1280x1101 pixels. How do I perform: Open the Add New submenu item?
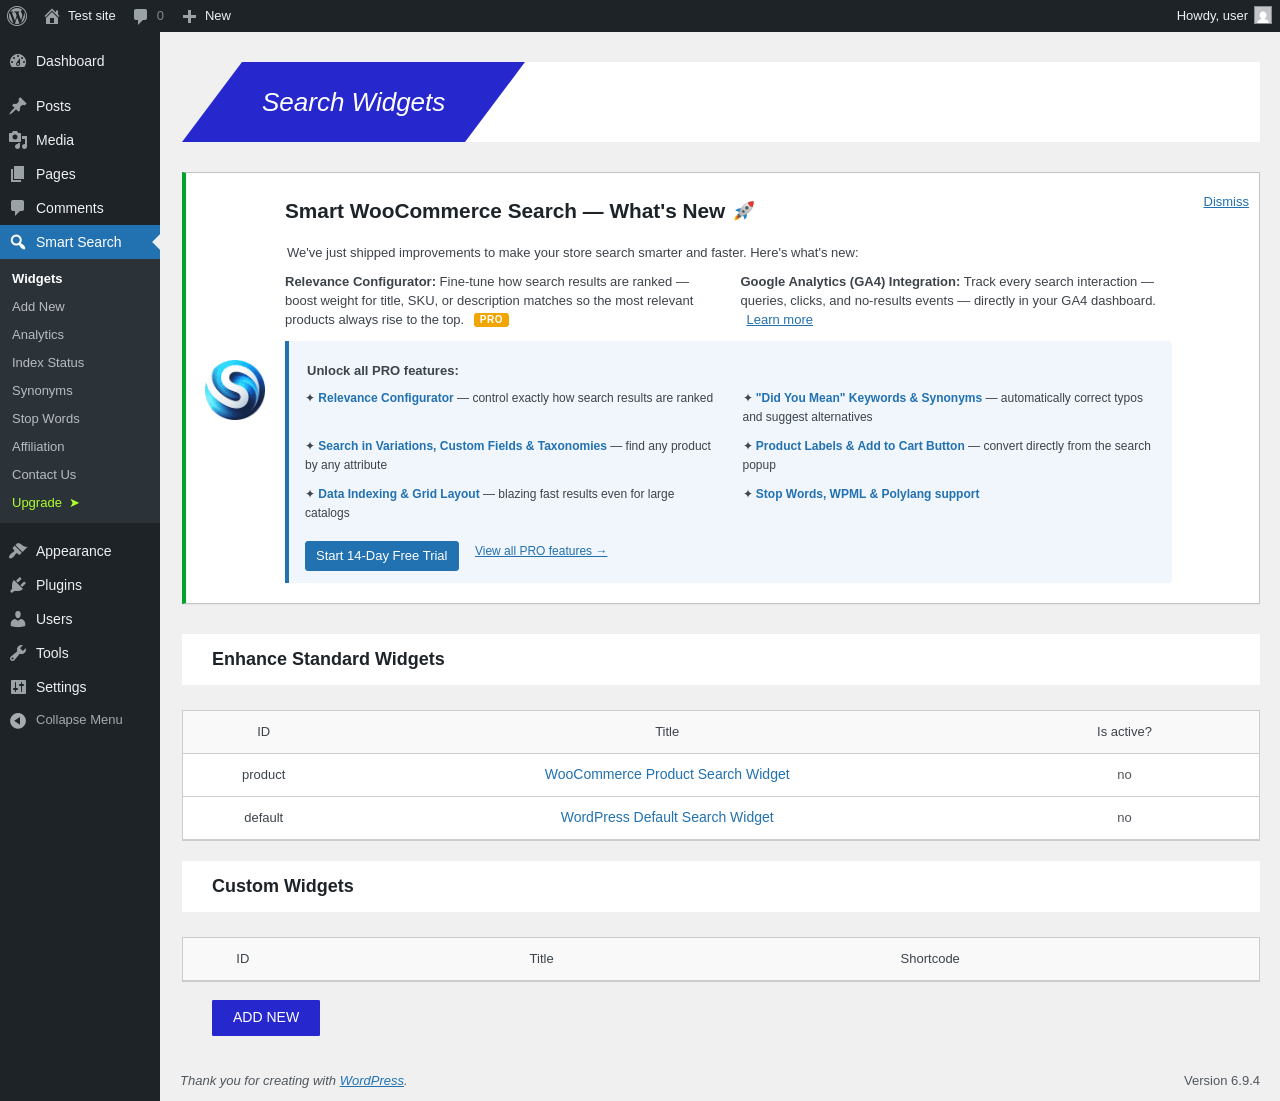(x=38, y=307)
